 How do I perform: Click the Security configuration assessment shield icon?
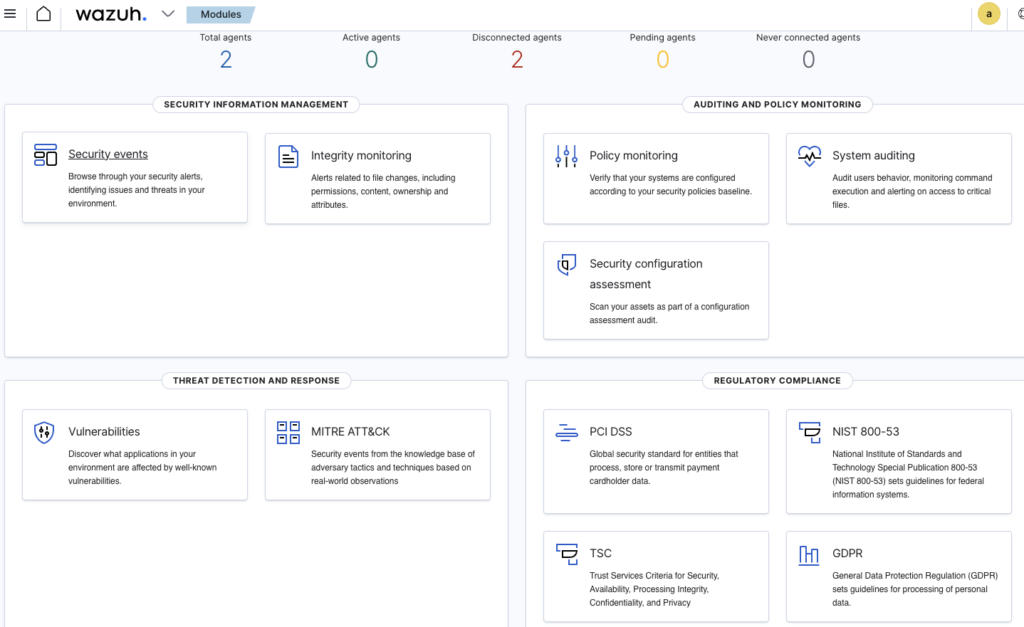(566, 265)
